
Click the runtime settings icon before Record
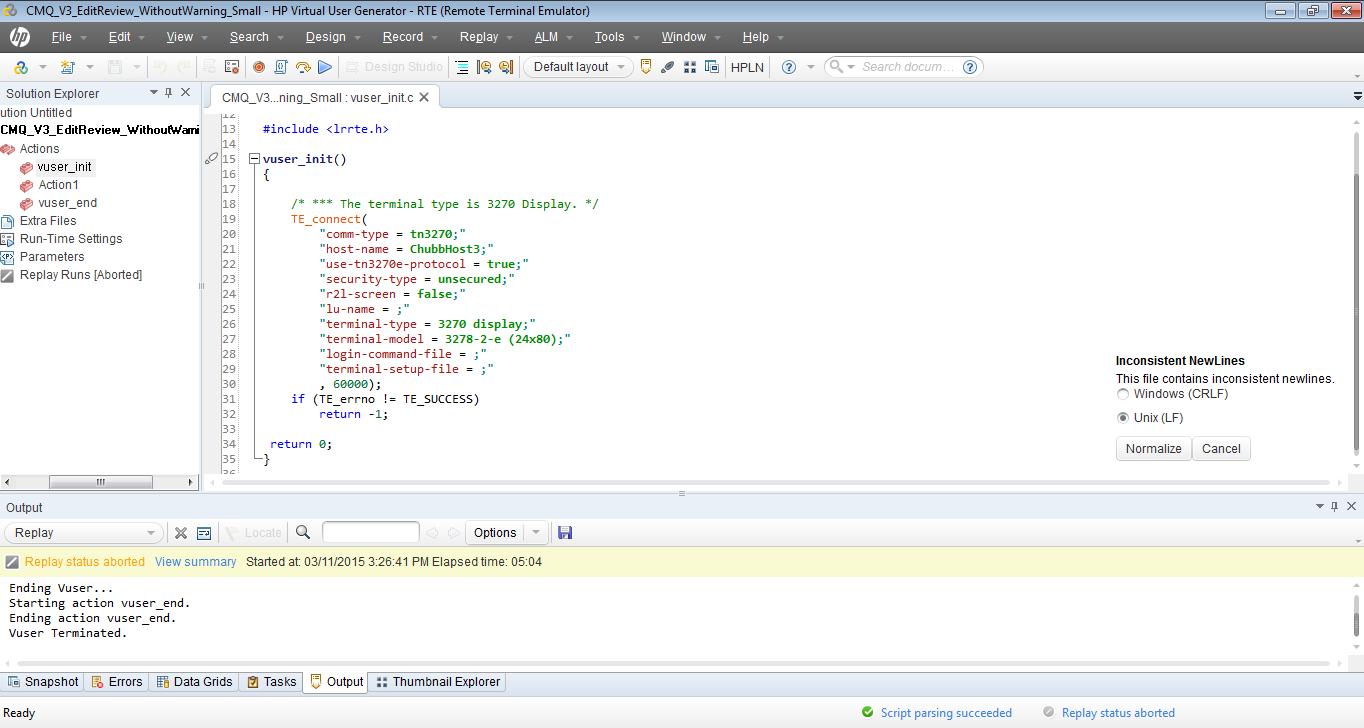tap(232, 67)
